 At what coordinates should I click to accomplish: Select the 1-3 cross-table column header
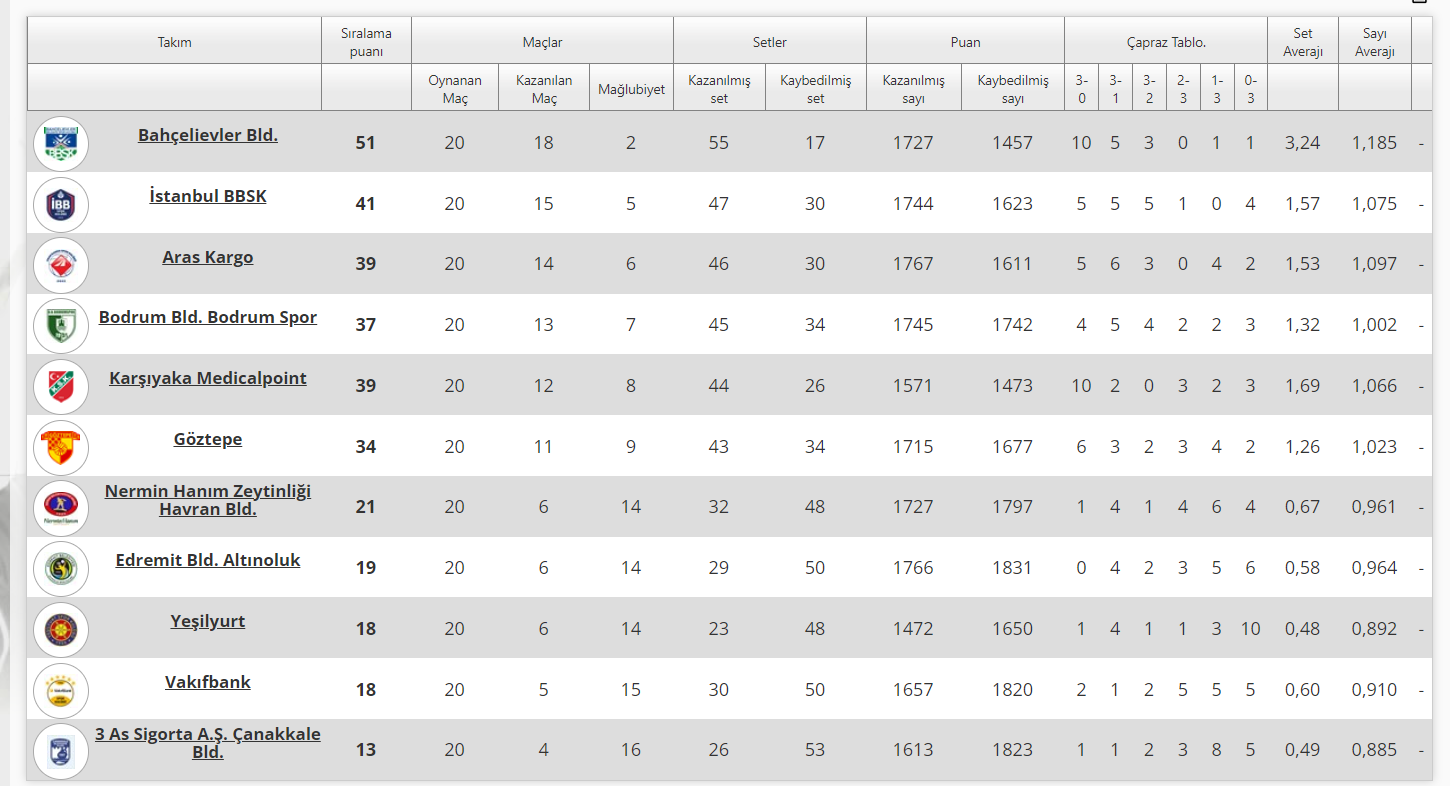tap(1217, 88)
